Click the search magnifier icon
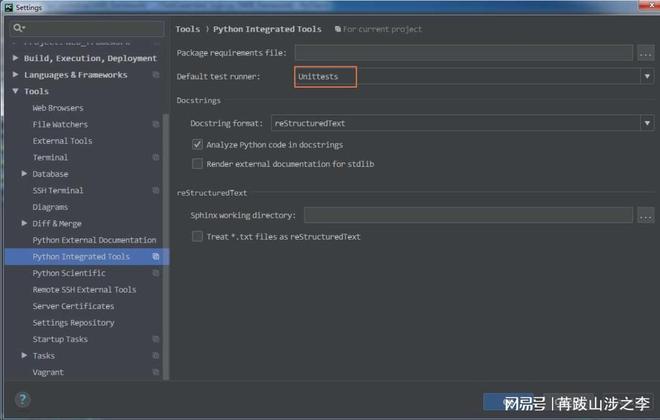The width and height of the screenshot is (660, 420). (19, 28)
